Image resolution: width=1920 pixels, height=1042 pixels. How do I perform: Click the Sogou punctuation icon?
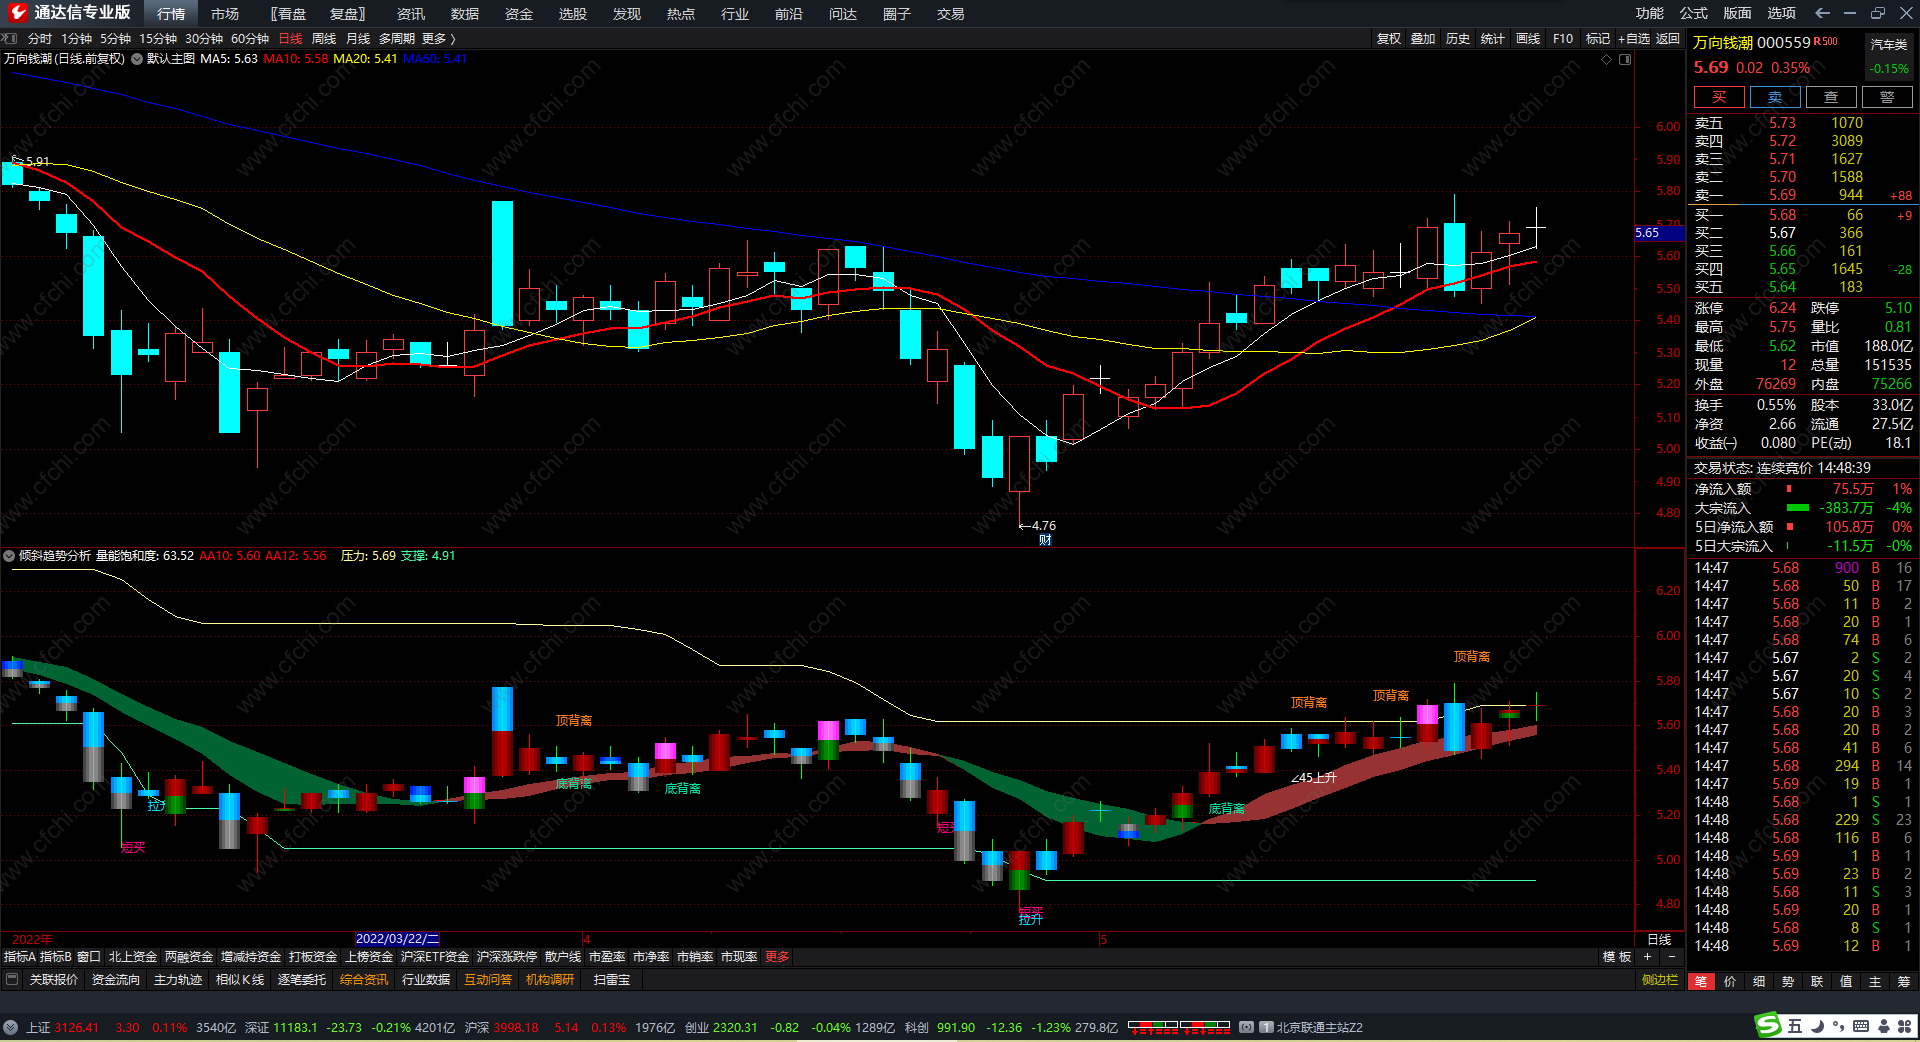tap(1838, 1026)
